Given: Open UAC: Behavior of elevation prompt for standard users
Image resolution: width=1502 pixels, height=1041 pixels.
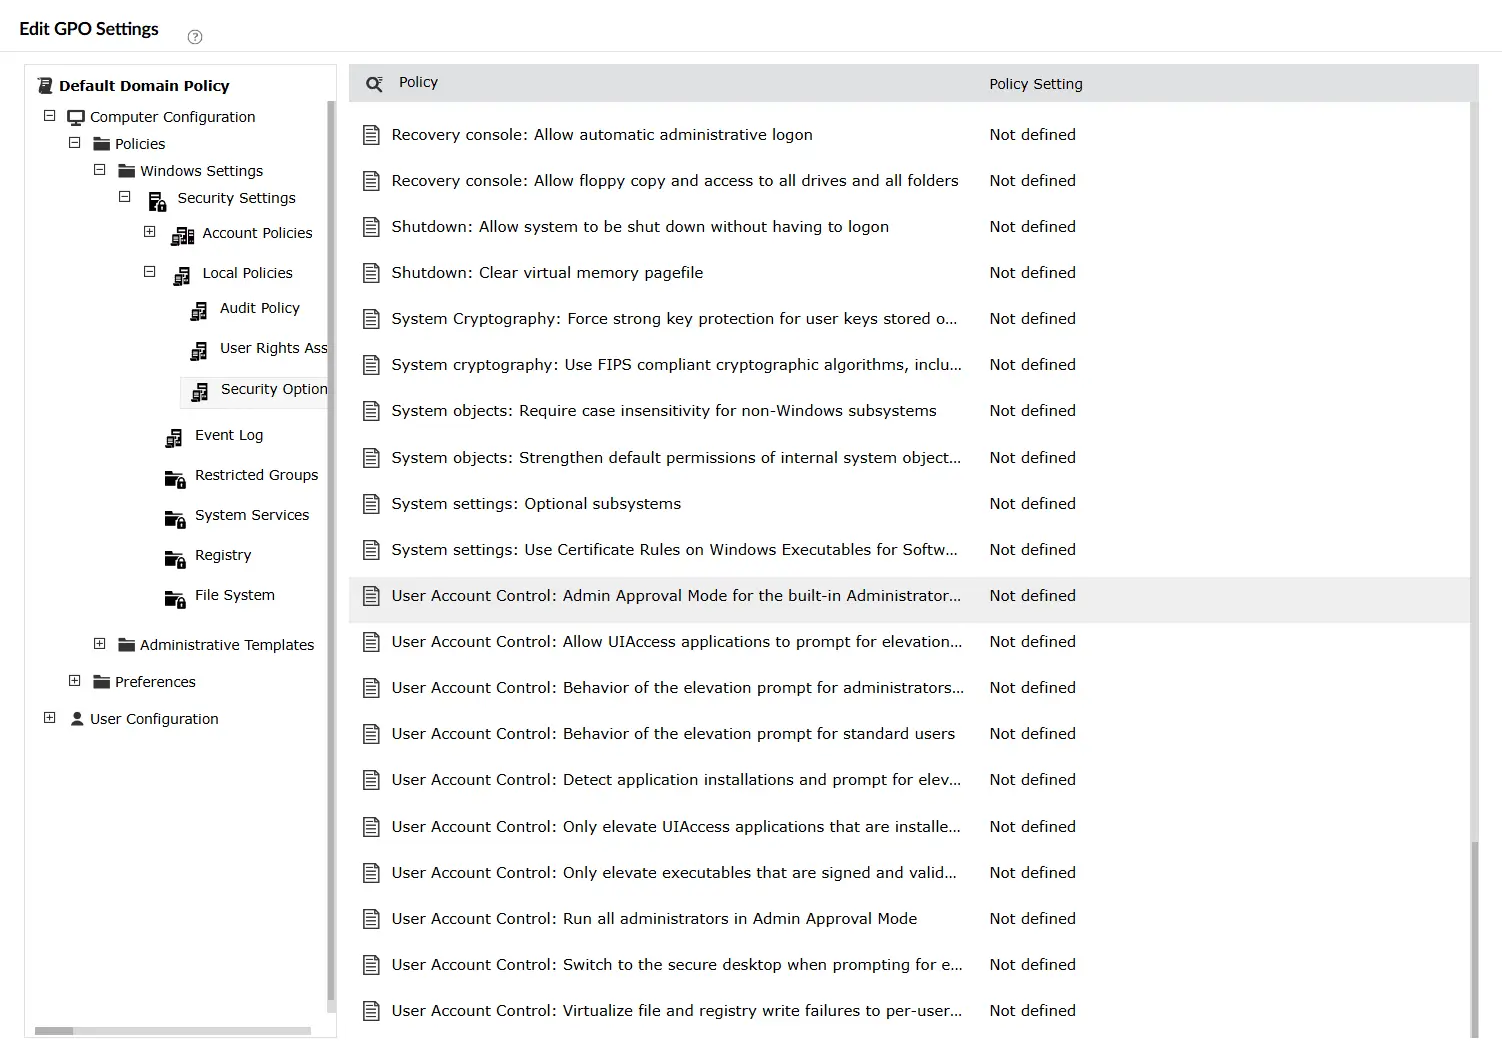Looking at the screenshot, I should click(673, 734).
